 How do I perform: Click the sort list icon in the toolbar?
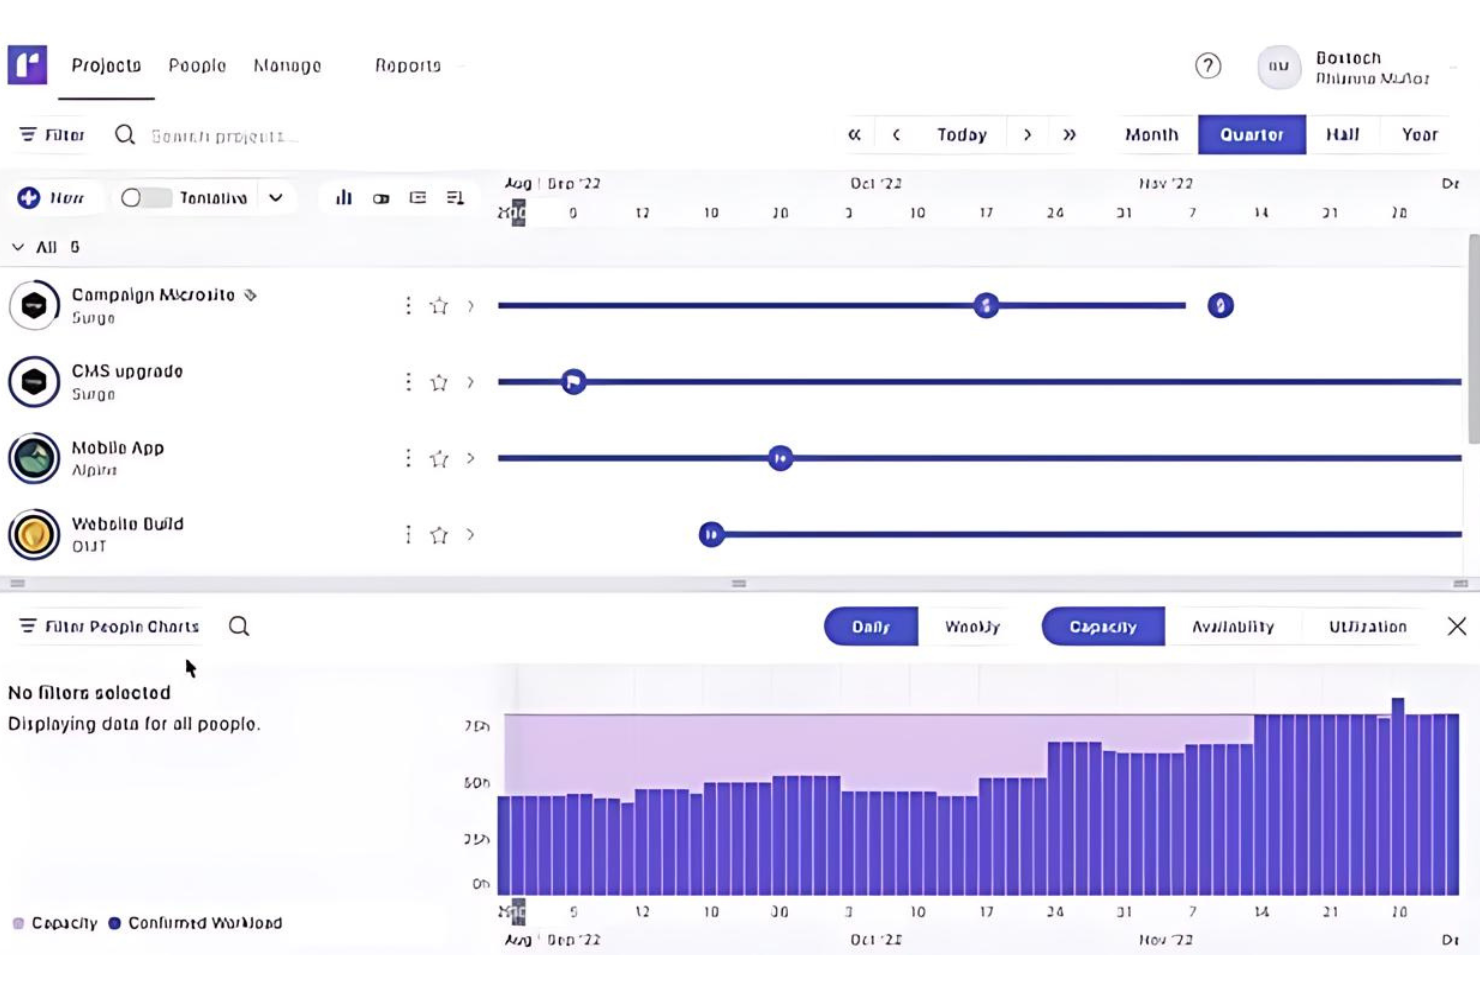point(455,197)
